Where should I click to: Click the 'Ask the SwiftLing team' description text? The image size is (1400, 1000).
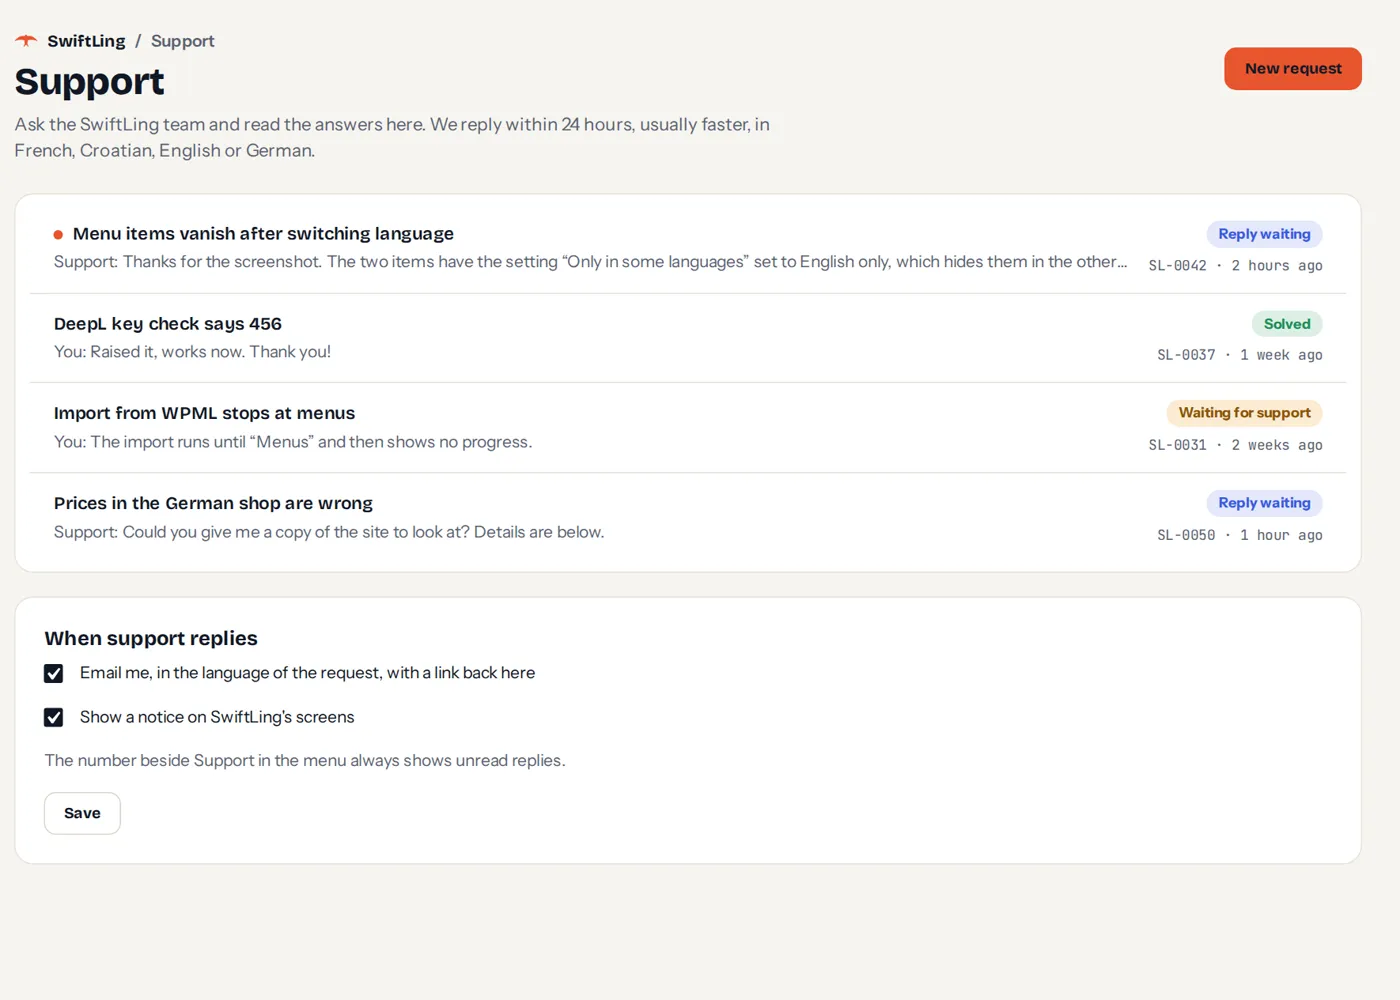click(x=392, y=138)
